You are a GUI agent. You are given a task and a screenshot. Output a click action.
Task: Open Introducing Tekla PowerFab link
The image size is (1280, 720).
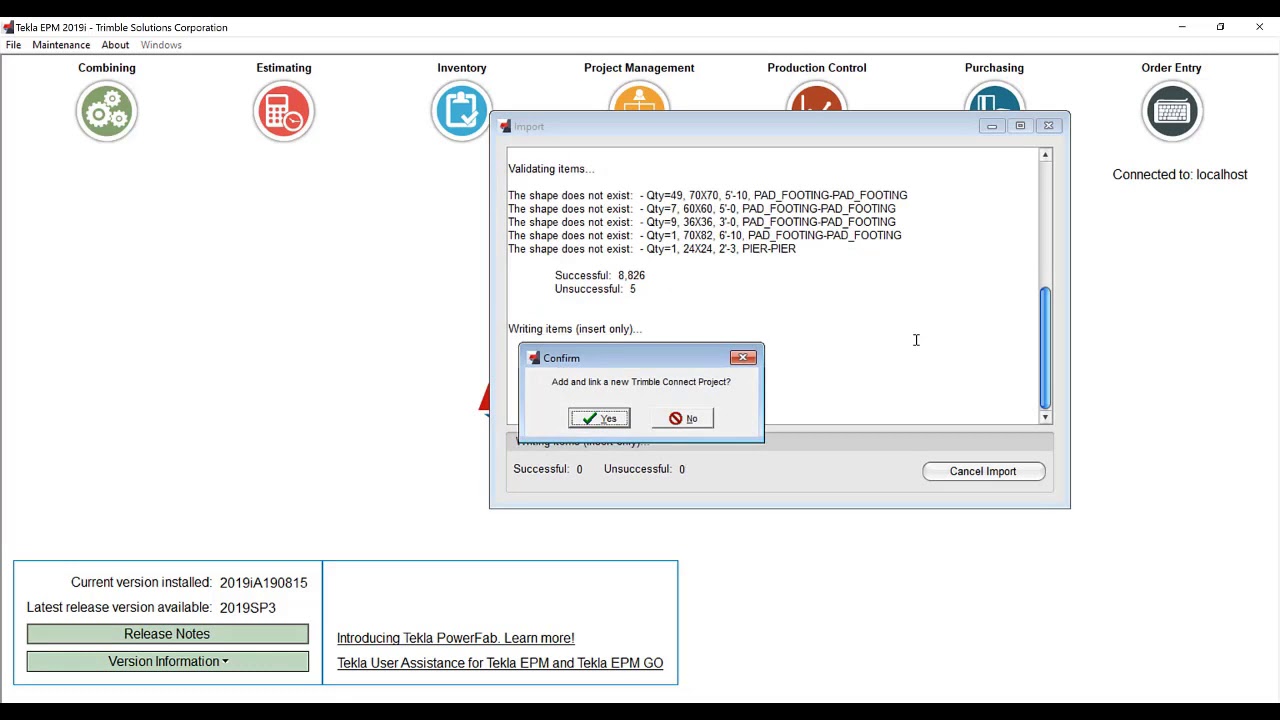pyautogui.click(x=455, y=638)
